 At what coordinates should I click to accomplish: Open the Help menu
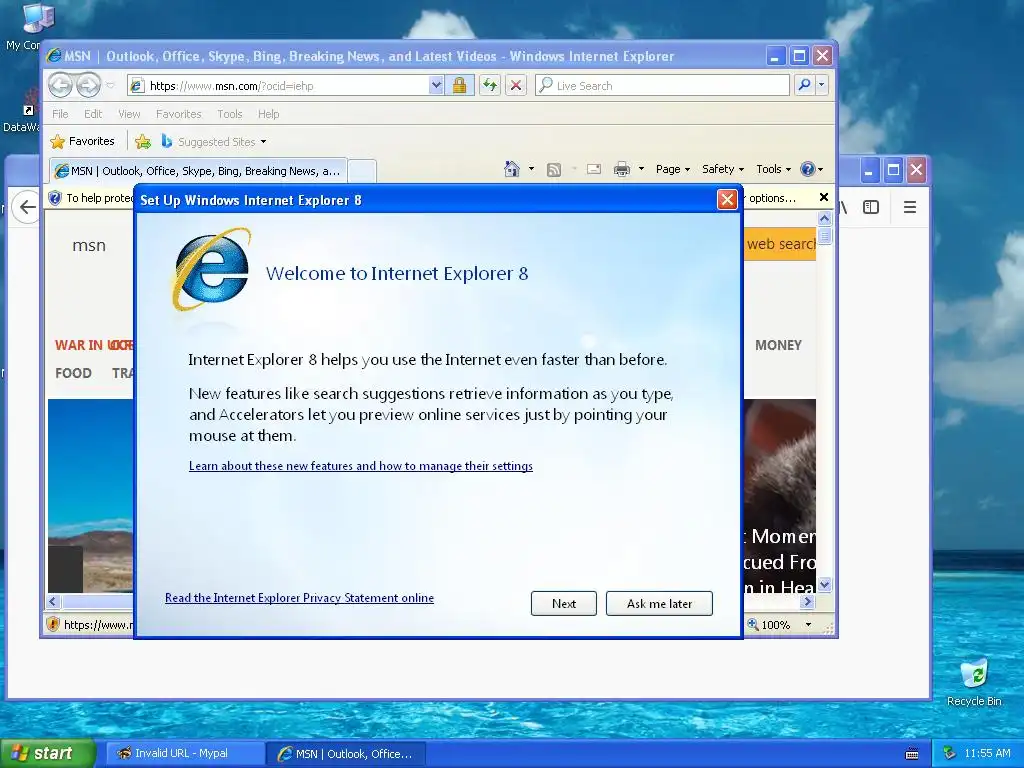pos(268,114)
